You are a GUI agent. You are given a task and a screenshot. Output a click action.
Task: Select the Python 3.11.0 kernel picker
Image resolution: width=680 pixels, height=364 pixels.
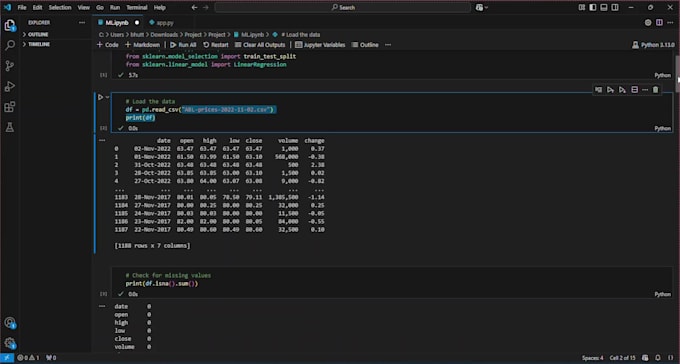point(654,45)
